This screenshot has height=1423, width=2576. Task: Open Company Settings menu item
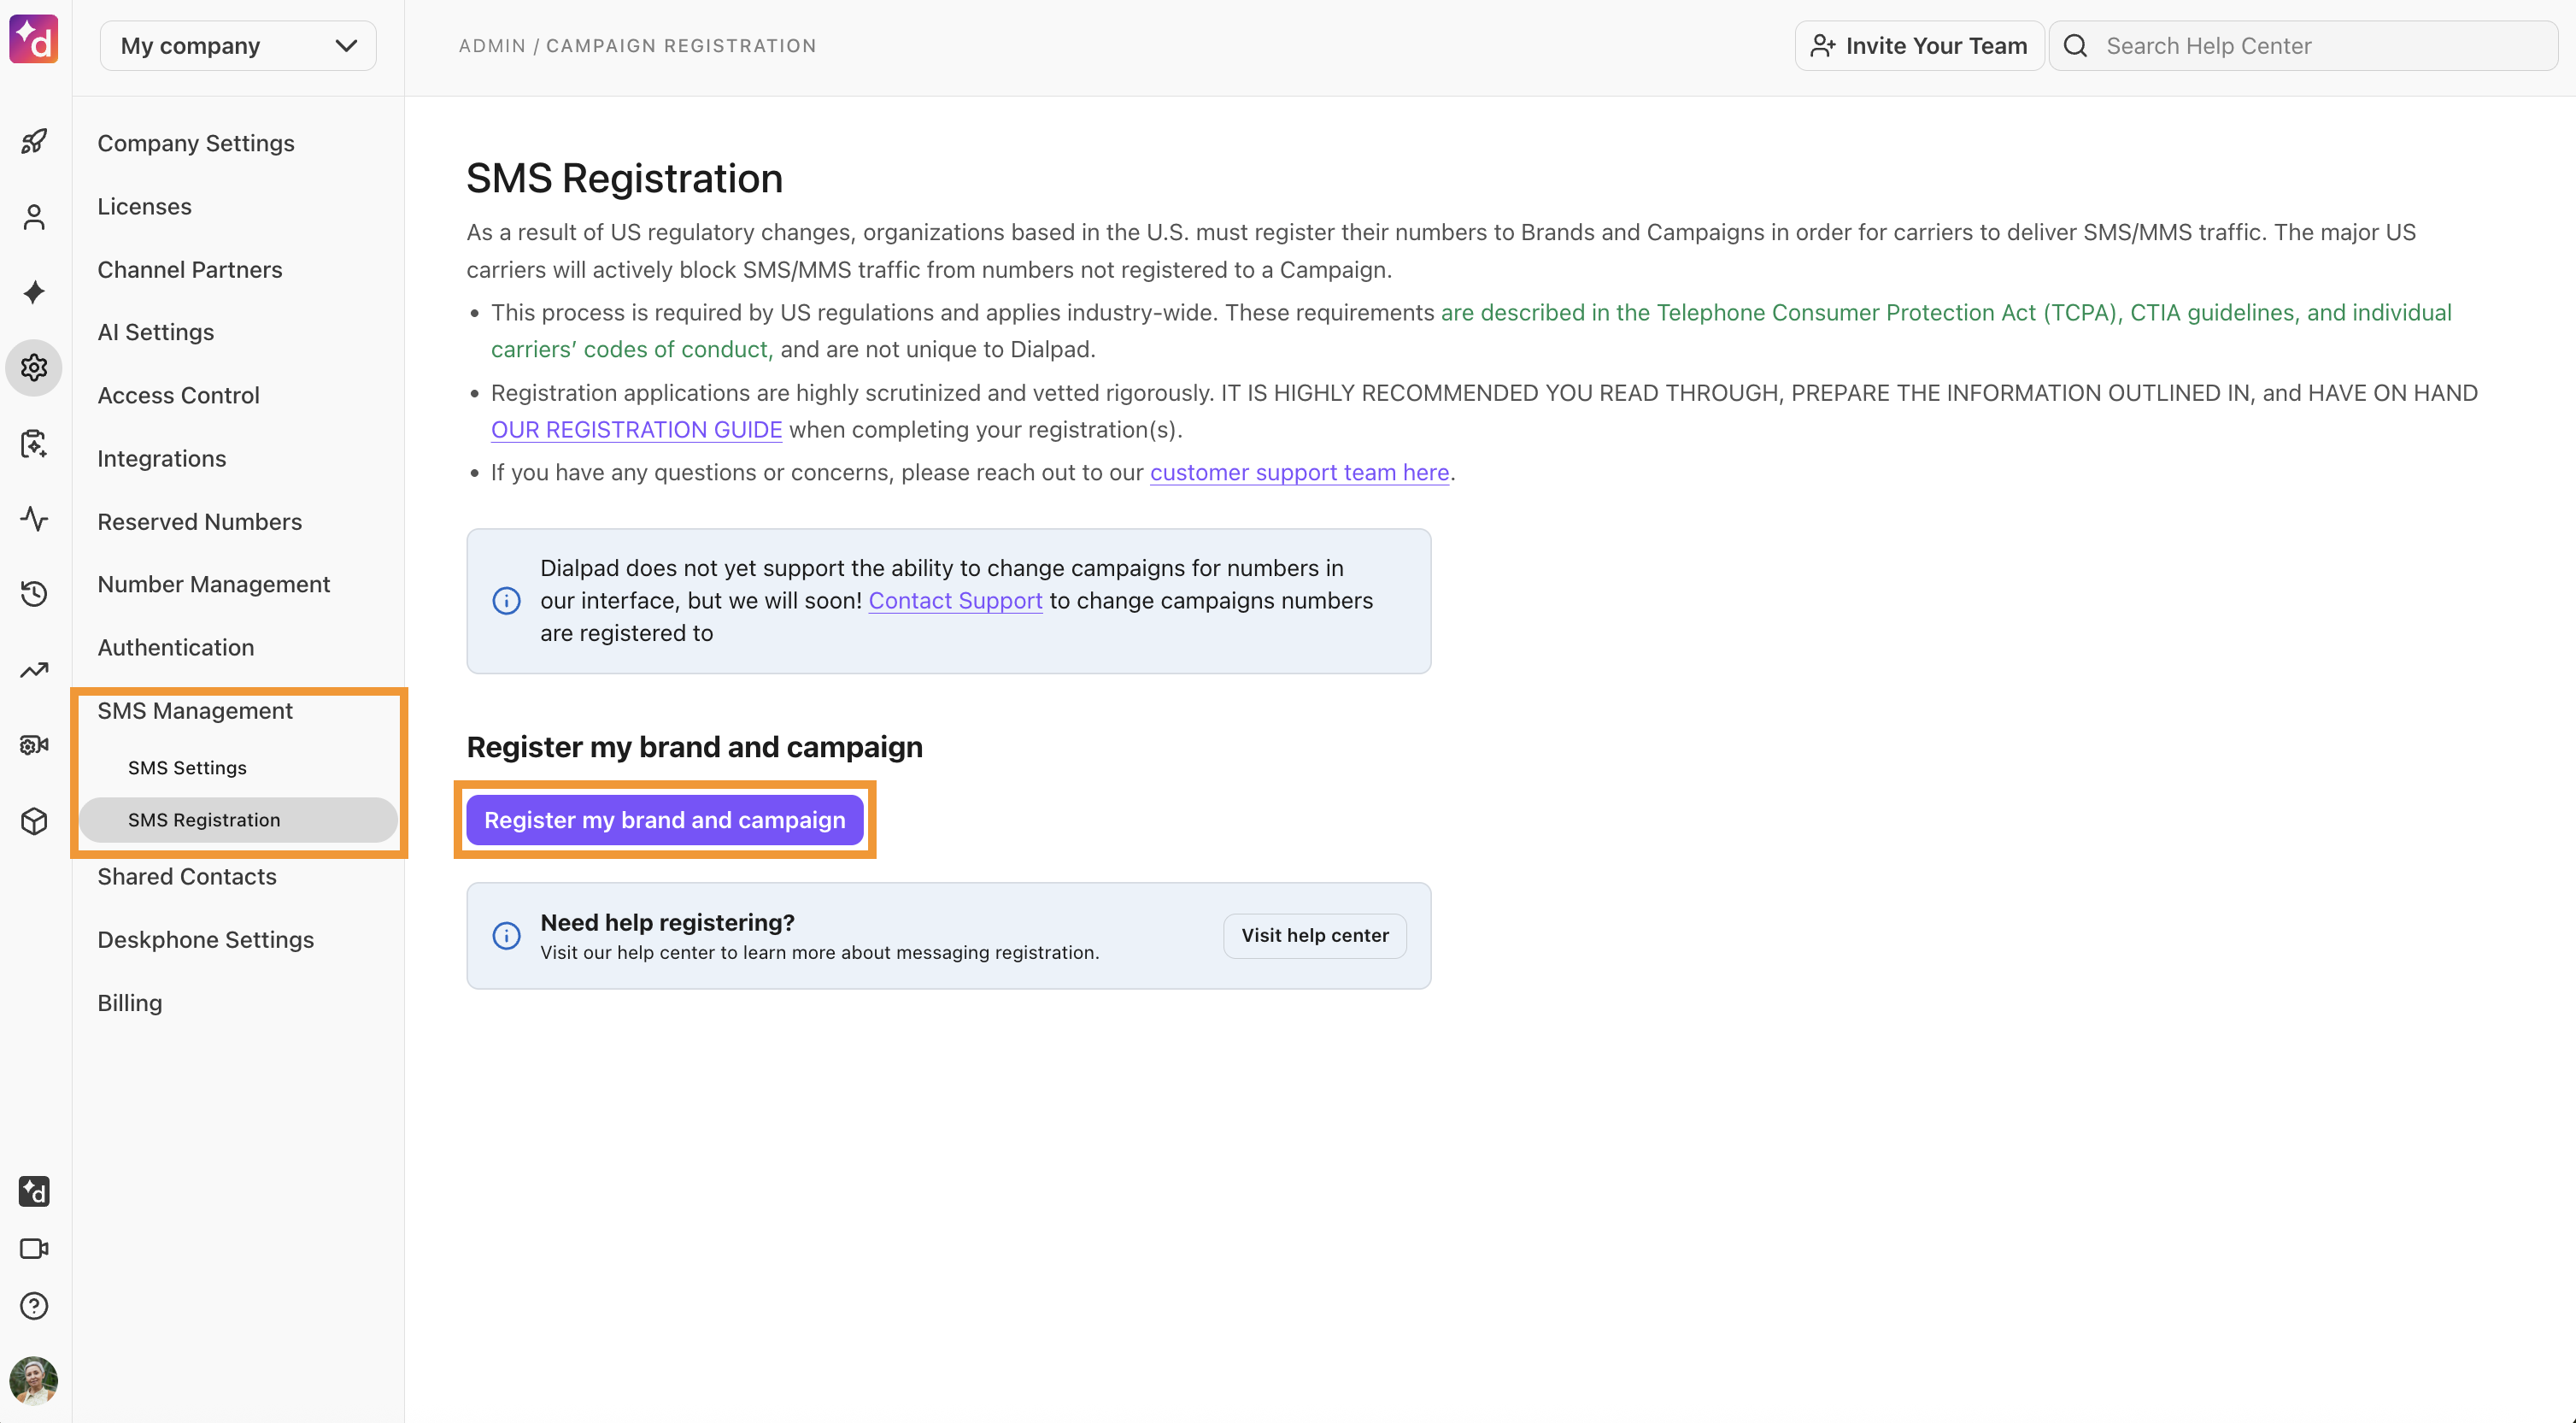(196, 143)
